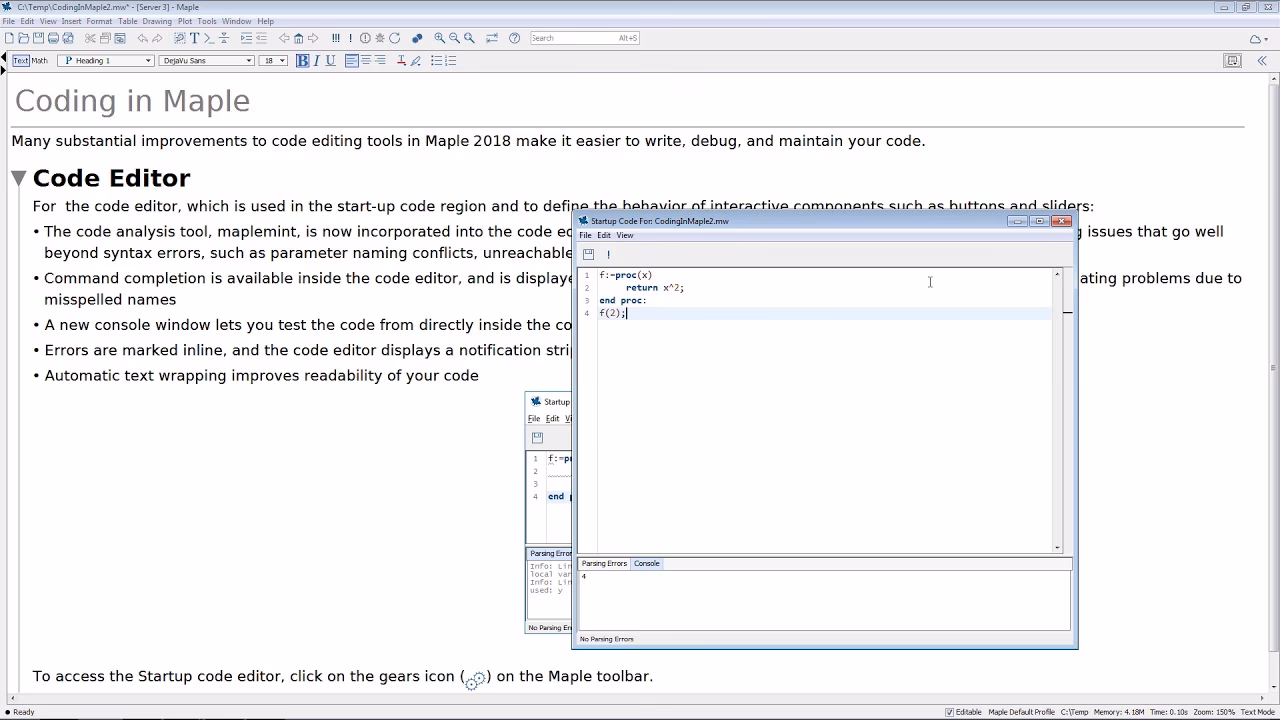Run startup code with editor exclamation icon
Viewport: 1280px width, 720px height.
pos(608,254)
